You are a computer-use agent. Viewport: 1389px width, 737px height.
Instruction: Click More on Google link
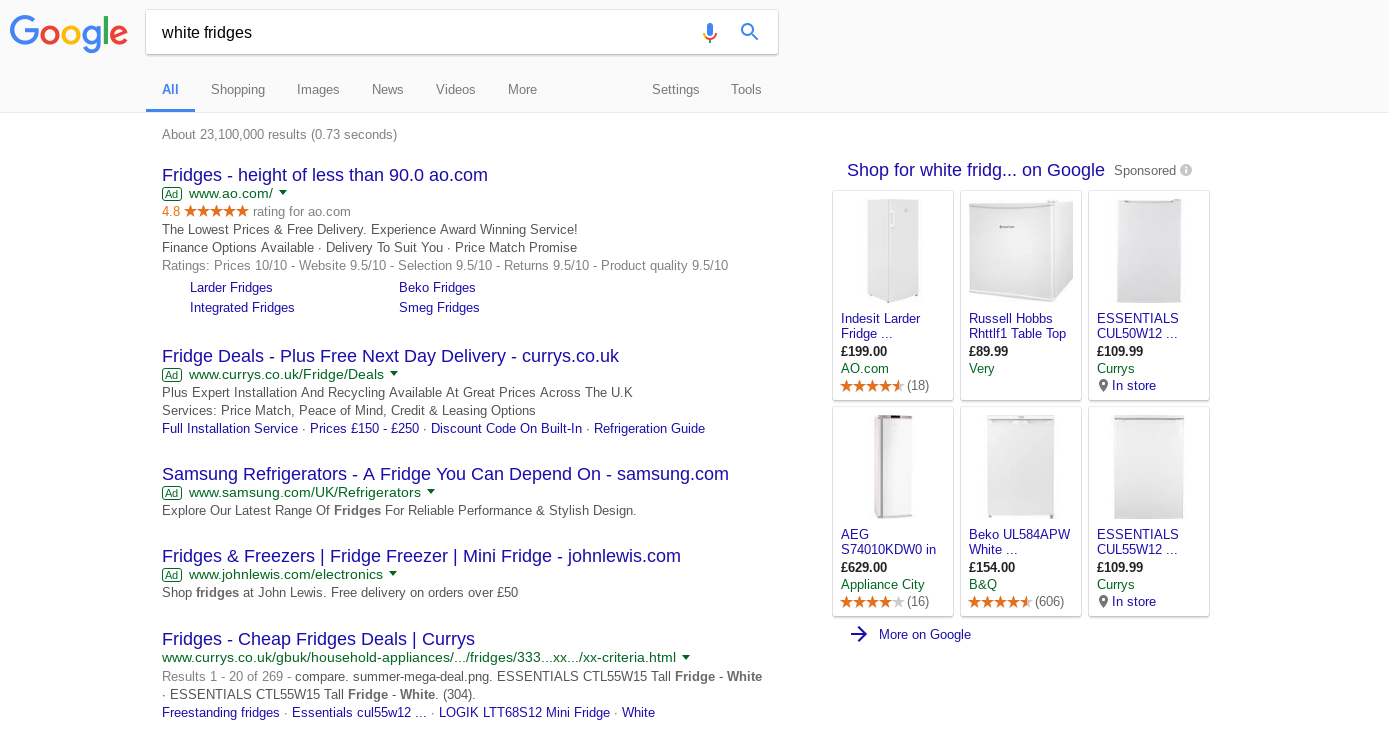coord(925,634)
